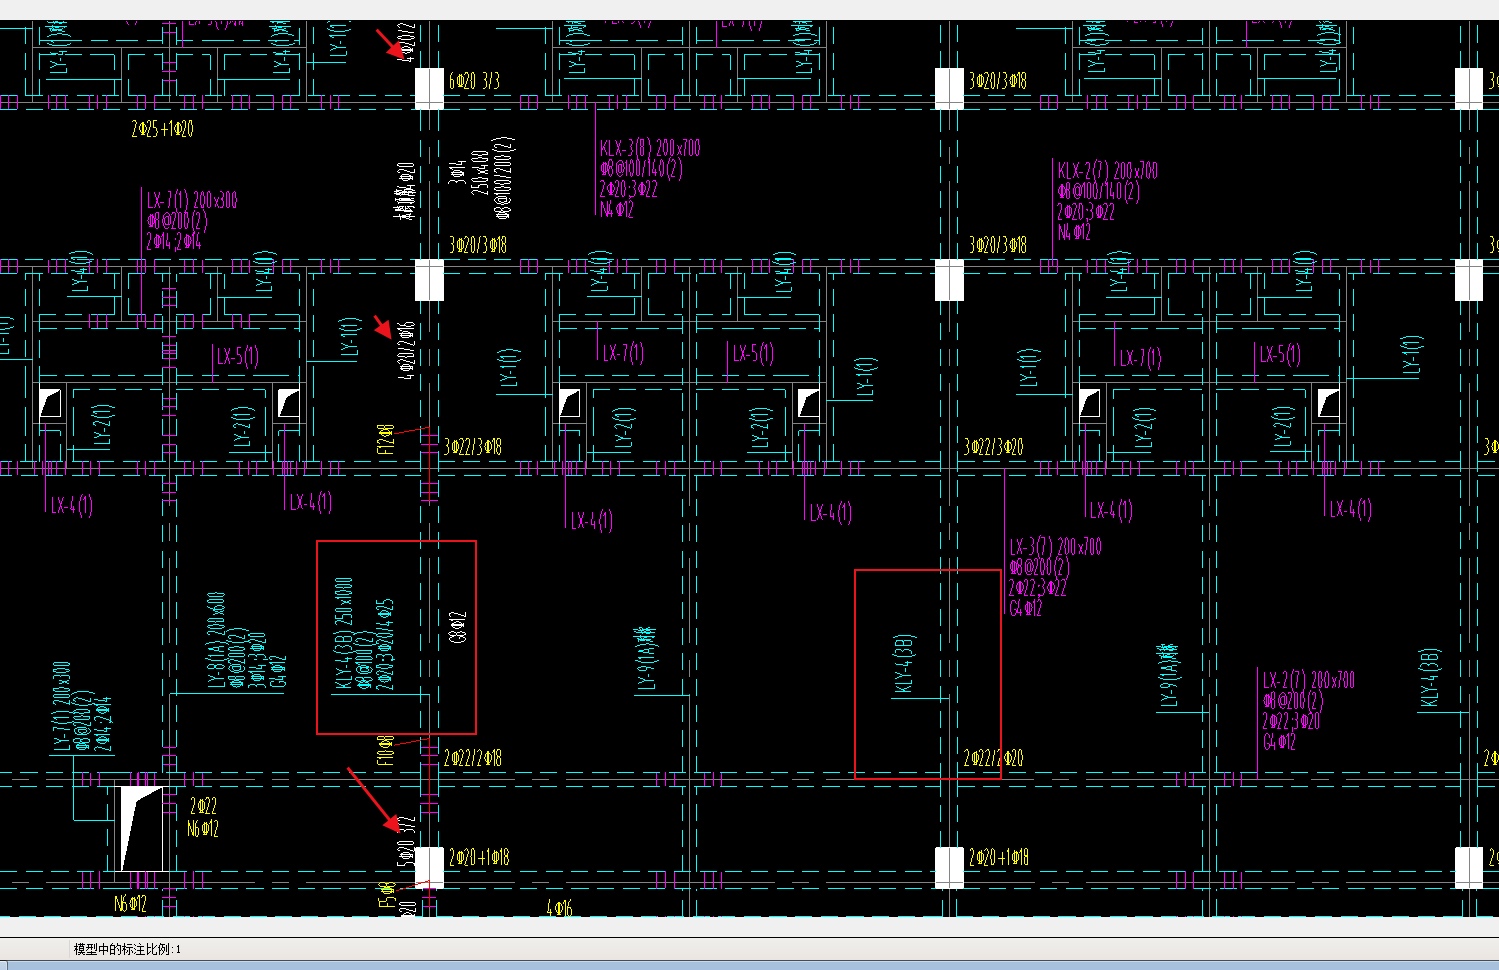Select the KLY-4(3B) 250x1000 beam annotation

pos(344,633)
